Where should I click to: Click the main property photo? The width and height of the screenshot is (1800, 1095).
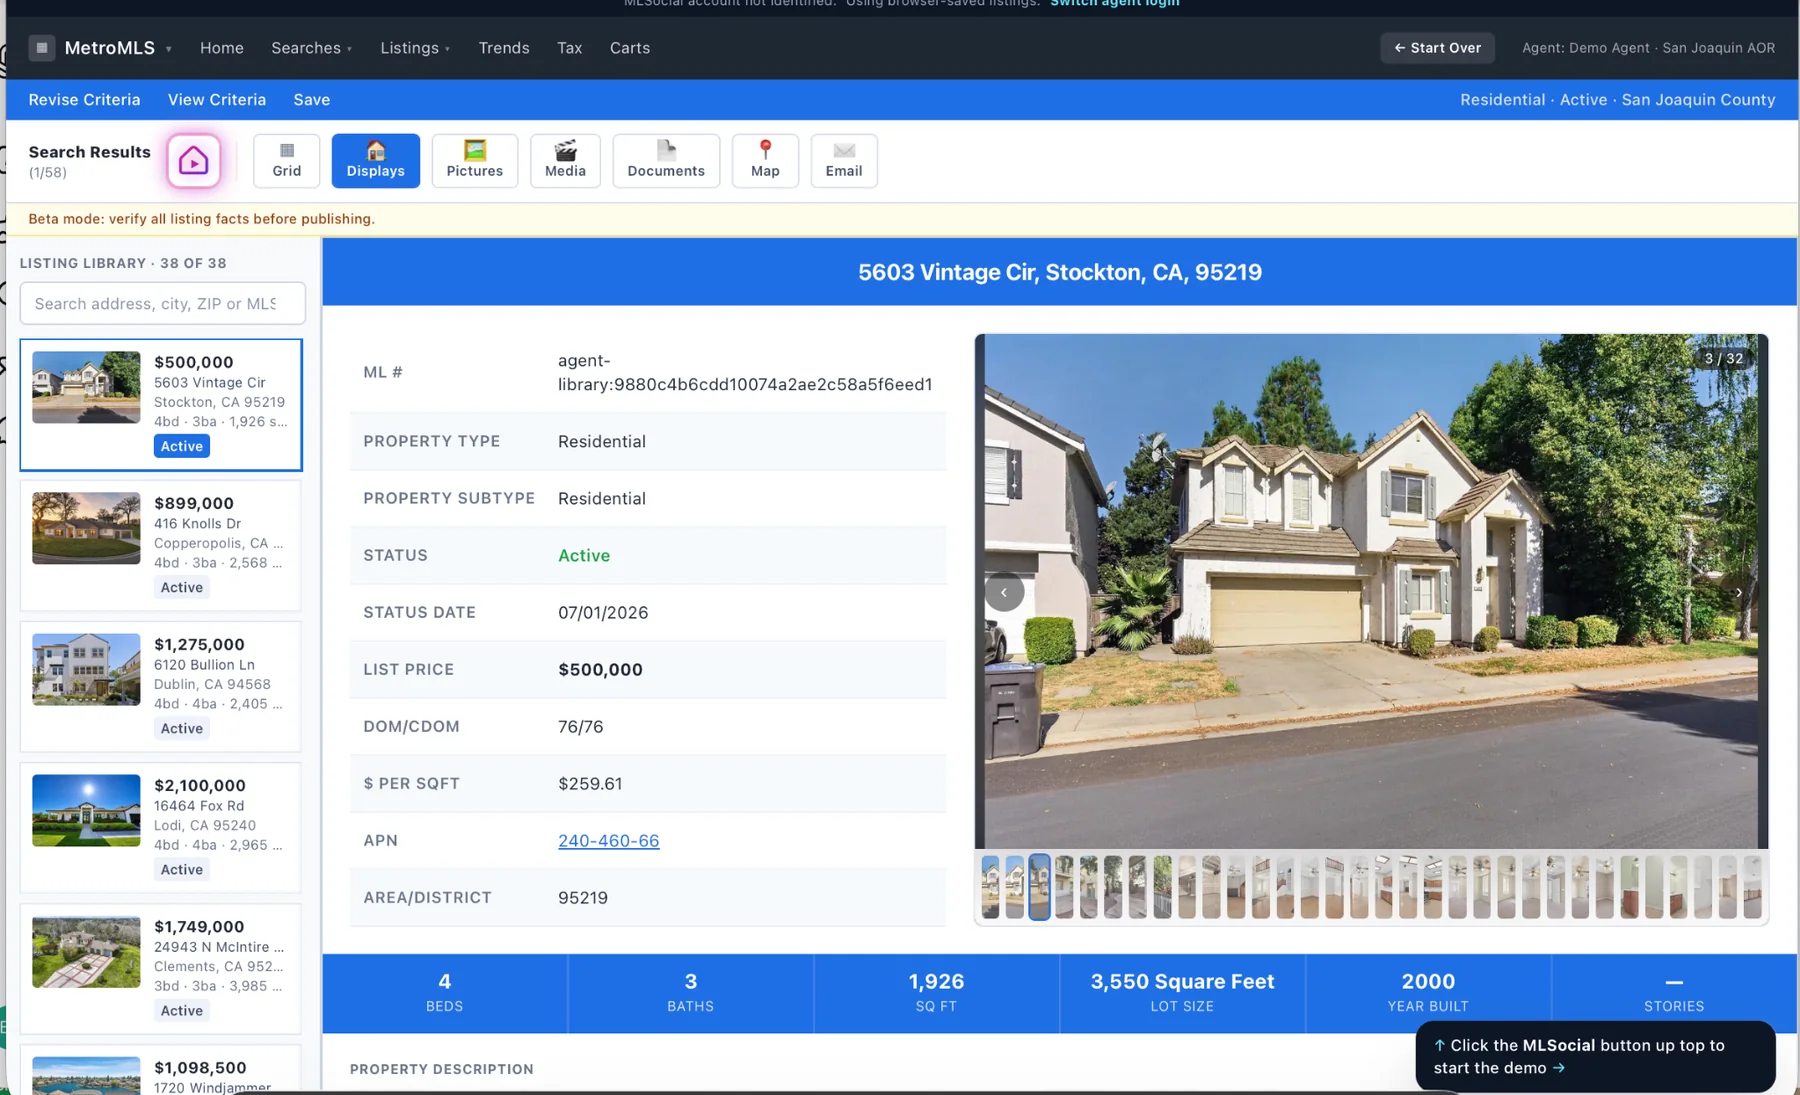[x=1371, y=591]
